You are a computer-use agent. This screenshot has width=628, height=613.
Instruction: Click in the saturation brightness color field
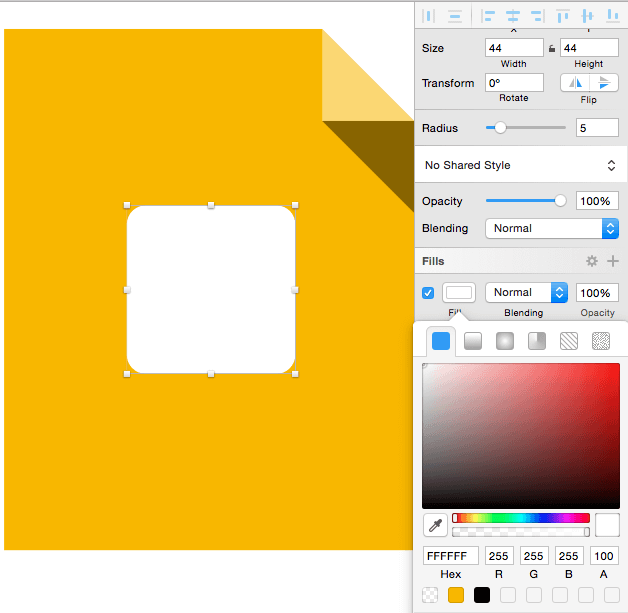(521, 436)
